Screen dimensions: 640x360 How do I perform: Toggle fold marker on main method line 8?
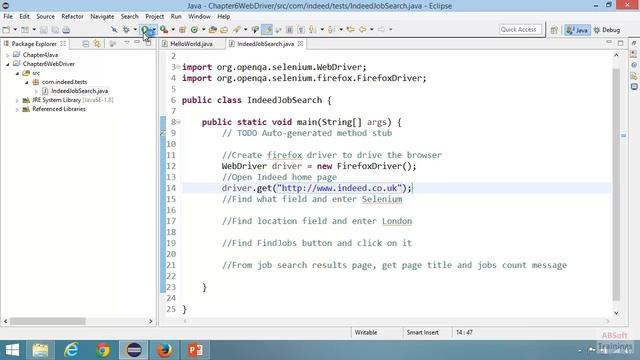178,122
